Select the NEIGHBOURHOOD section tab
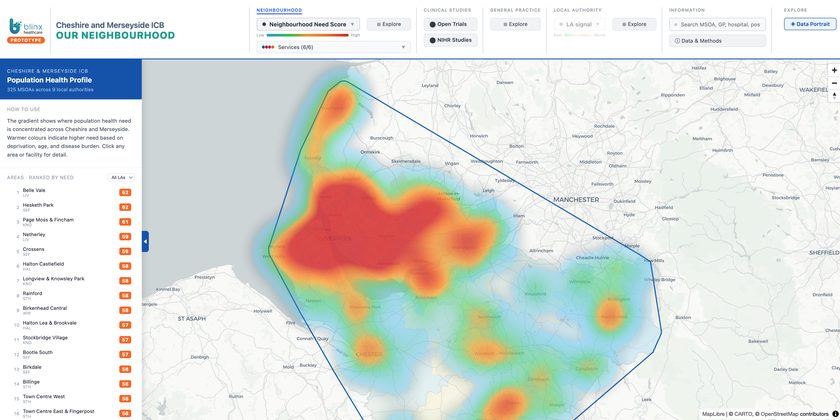The width and height of the screenshot is (840, 420). point(279,10)
